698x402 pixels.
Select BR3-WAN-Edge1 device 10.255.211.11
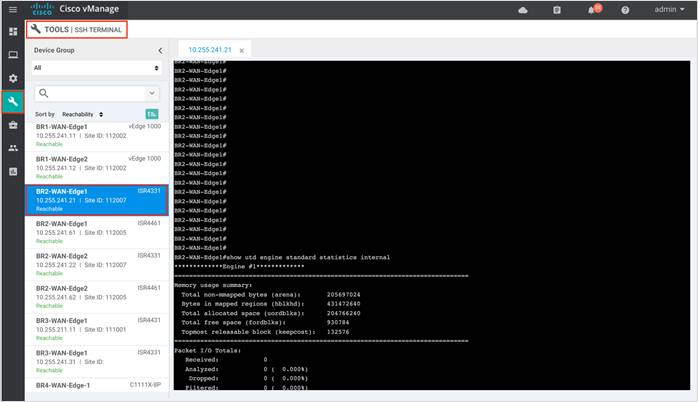(x=97, y=329)
